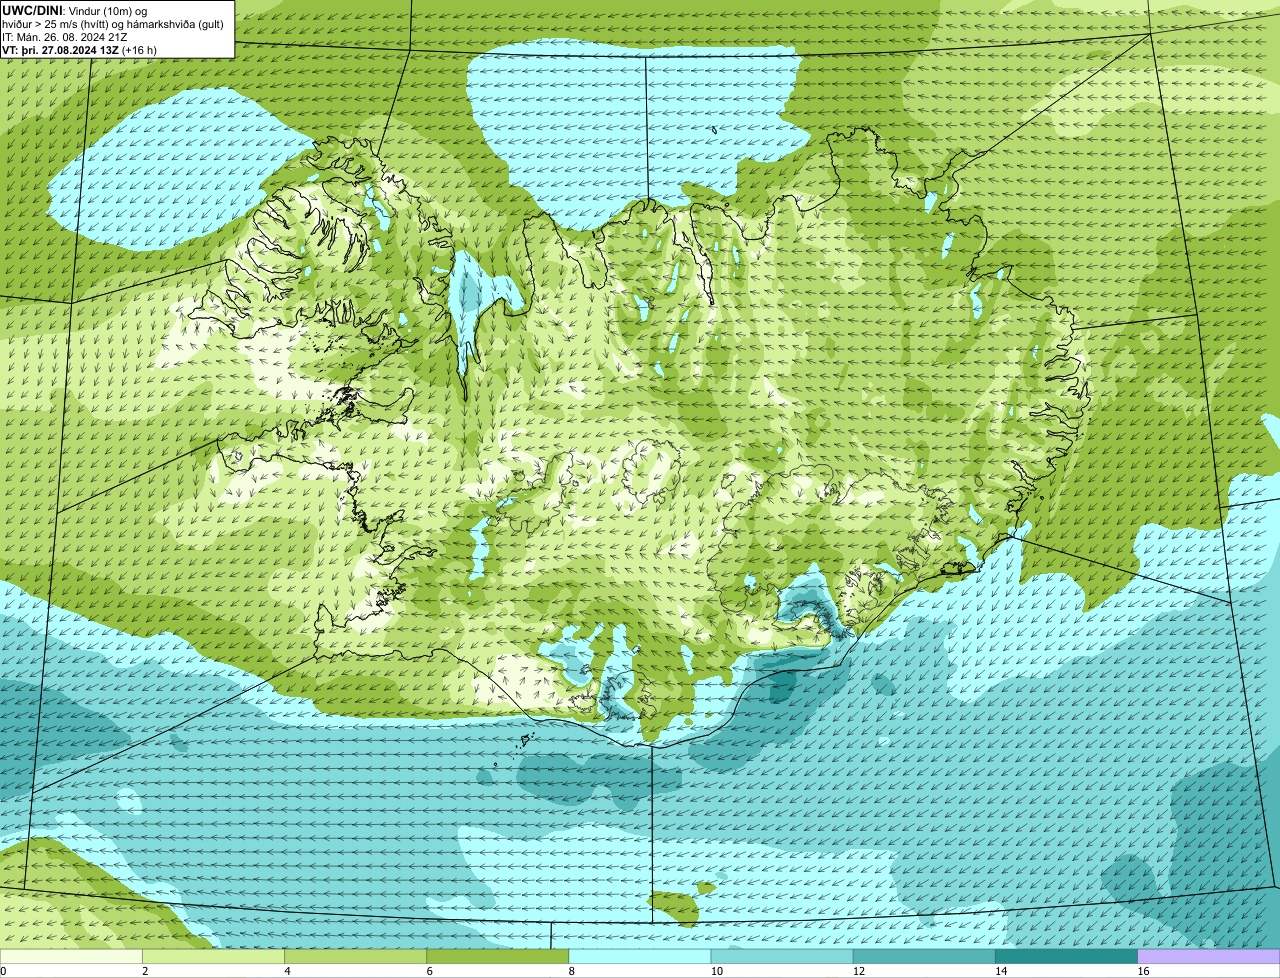Image resolution: width=1280 pixels, height=978 pixels.
Task: Click the legend scale label '14'
Action: click(x=1000, y=971)
